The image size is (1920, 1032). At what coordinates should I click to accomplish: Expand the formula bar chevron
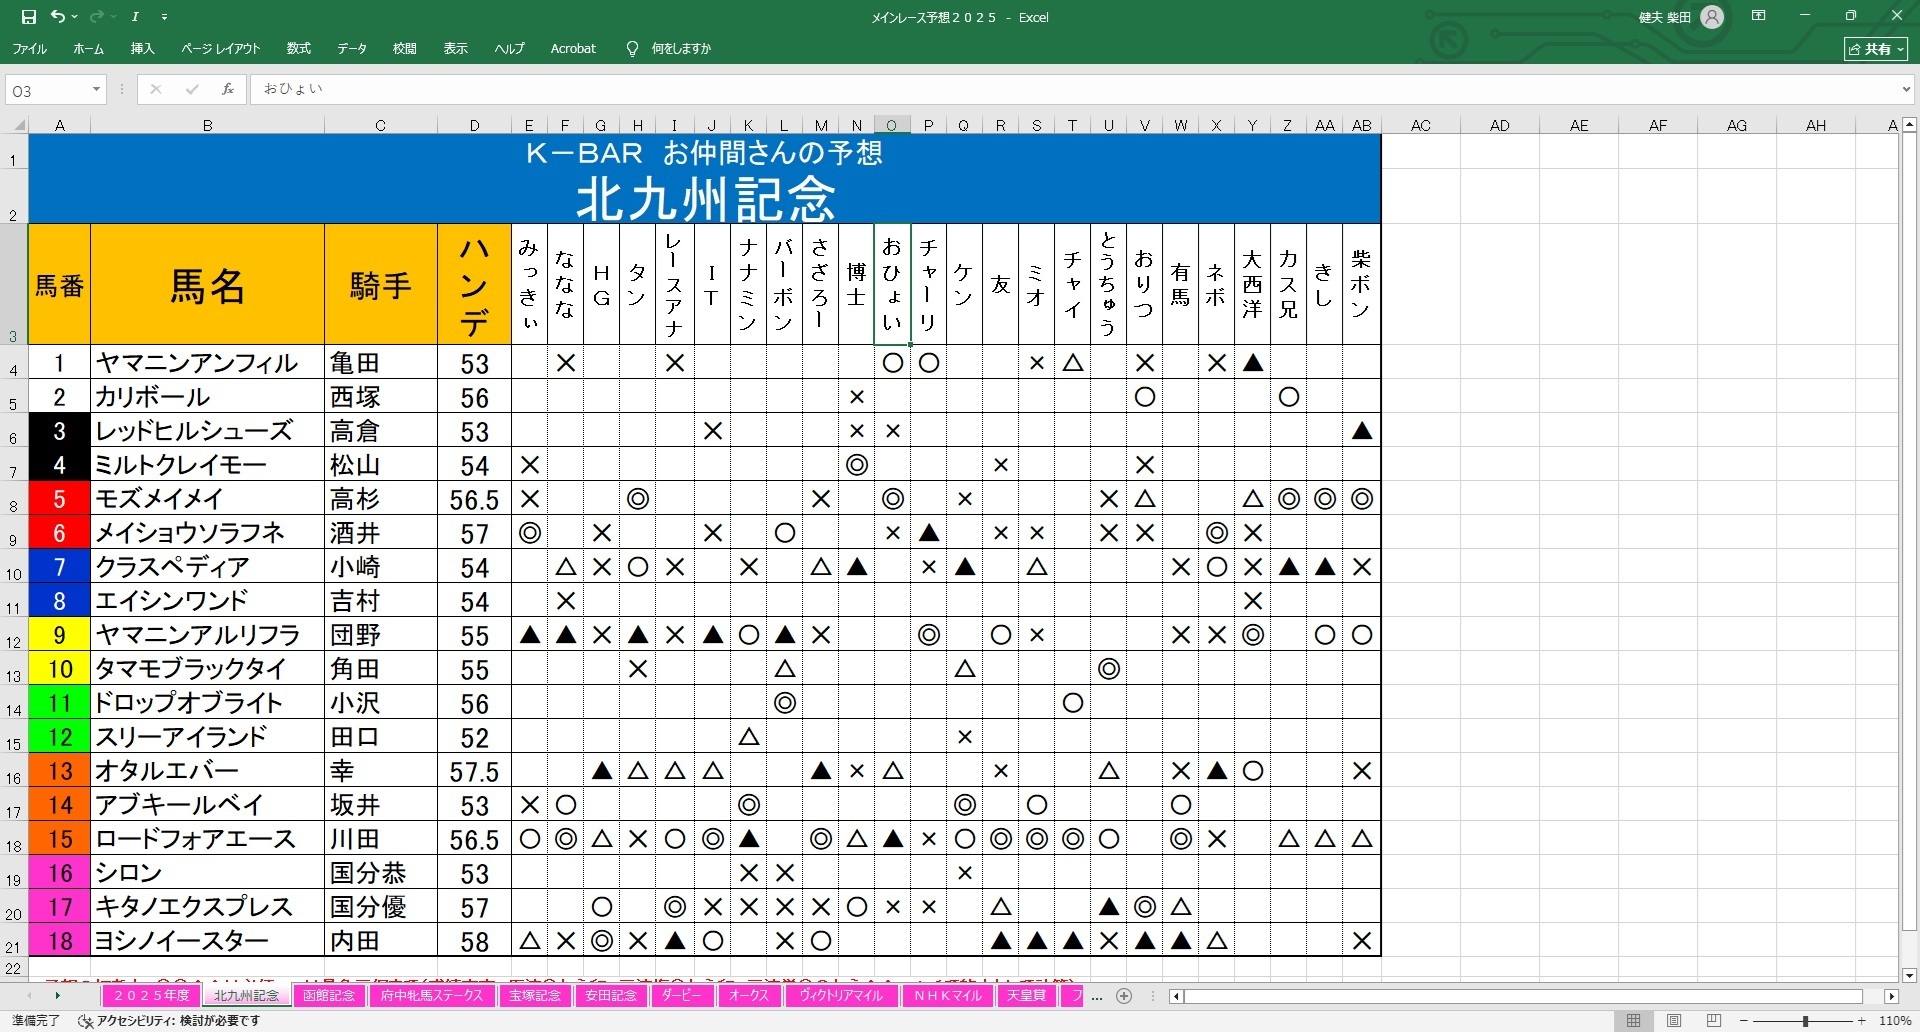tap(1905, 90)
